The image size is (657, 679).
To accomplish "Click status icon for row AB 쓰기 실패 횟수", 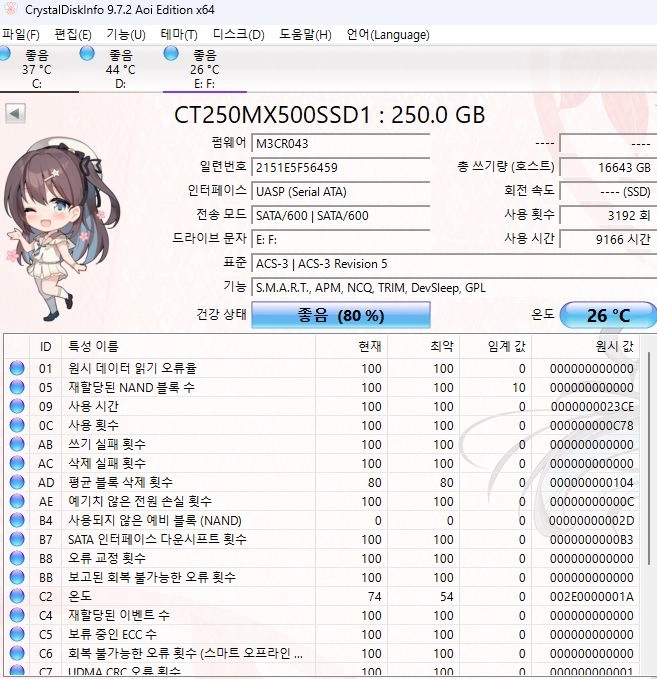I will point(17,444).
